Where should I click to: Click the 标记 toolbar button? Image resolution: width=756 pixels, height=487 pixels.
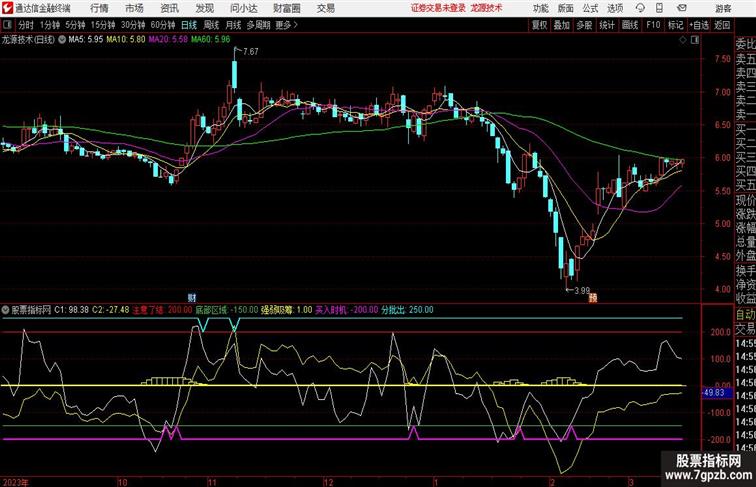click(x=675, y=25)
